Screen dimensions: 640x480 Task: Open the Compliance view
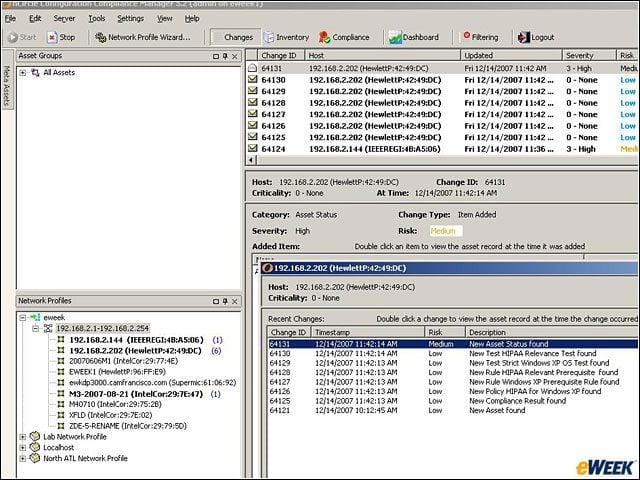[344, 37]
